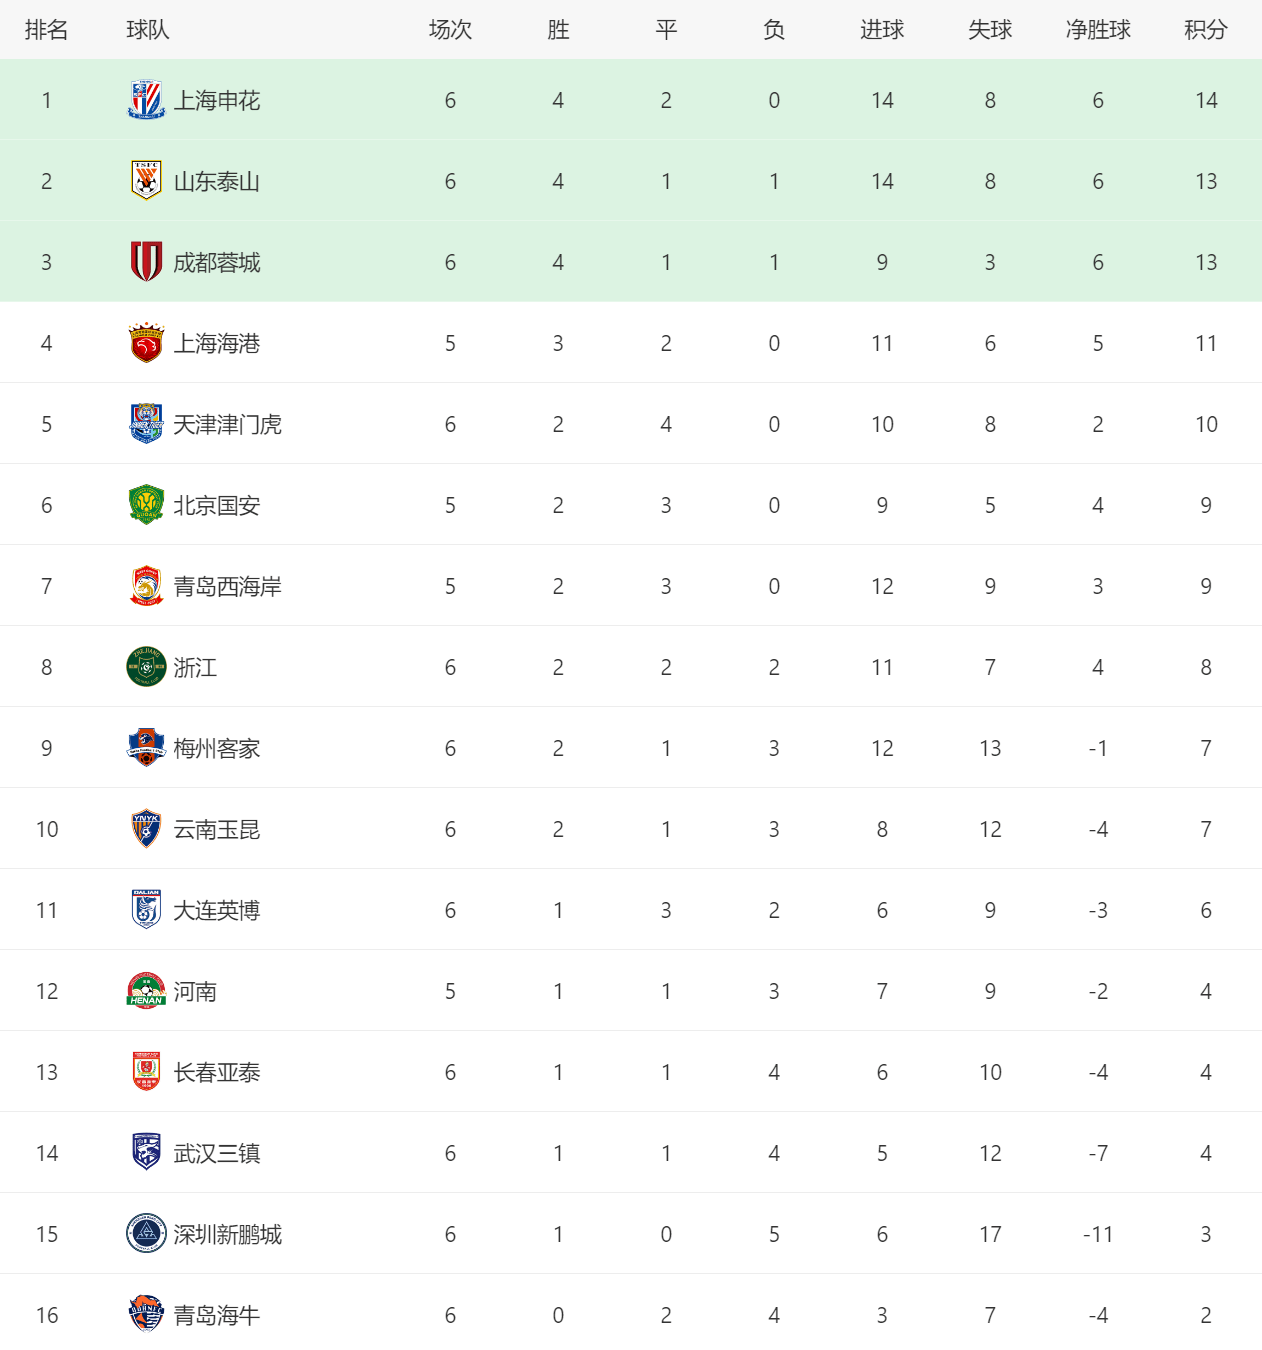Click the 进球 column header
This screenshot has width=1262, height=1350.
881,30
